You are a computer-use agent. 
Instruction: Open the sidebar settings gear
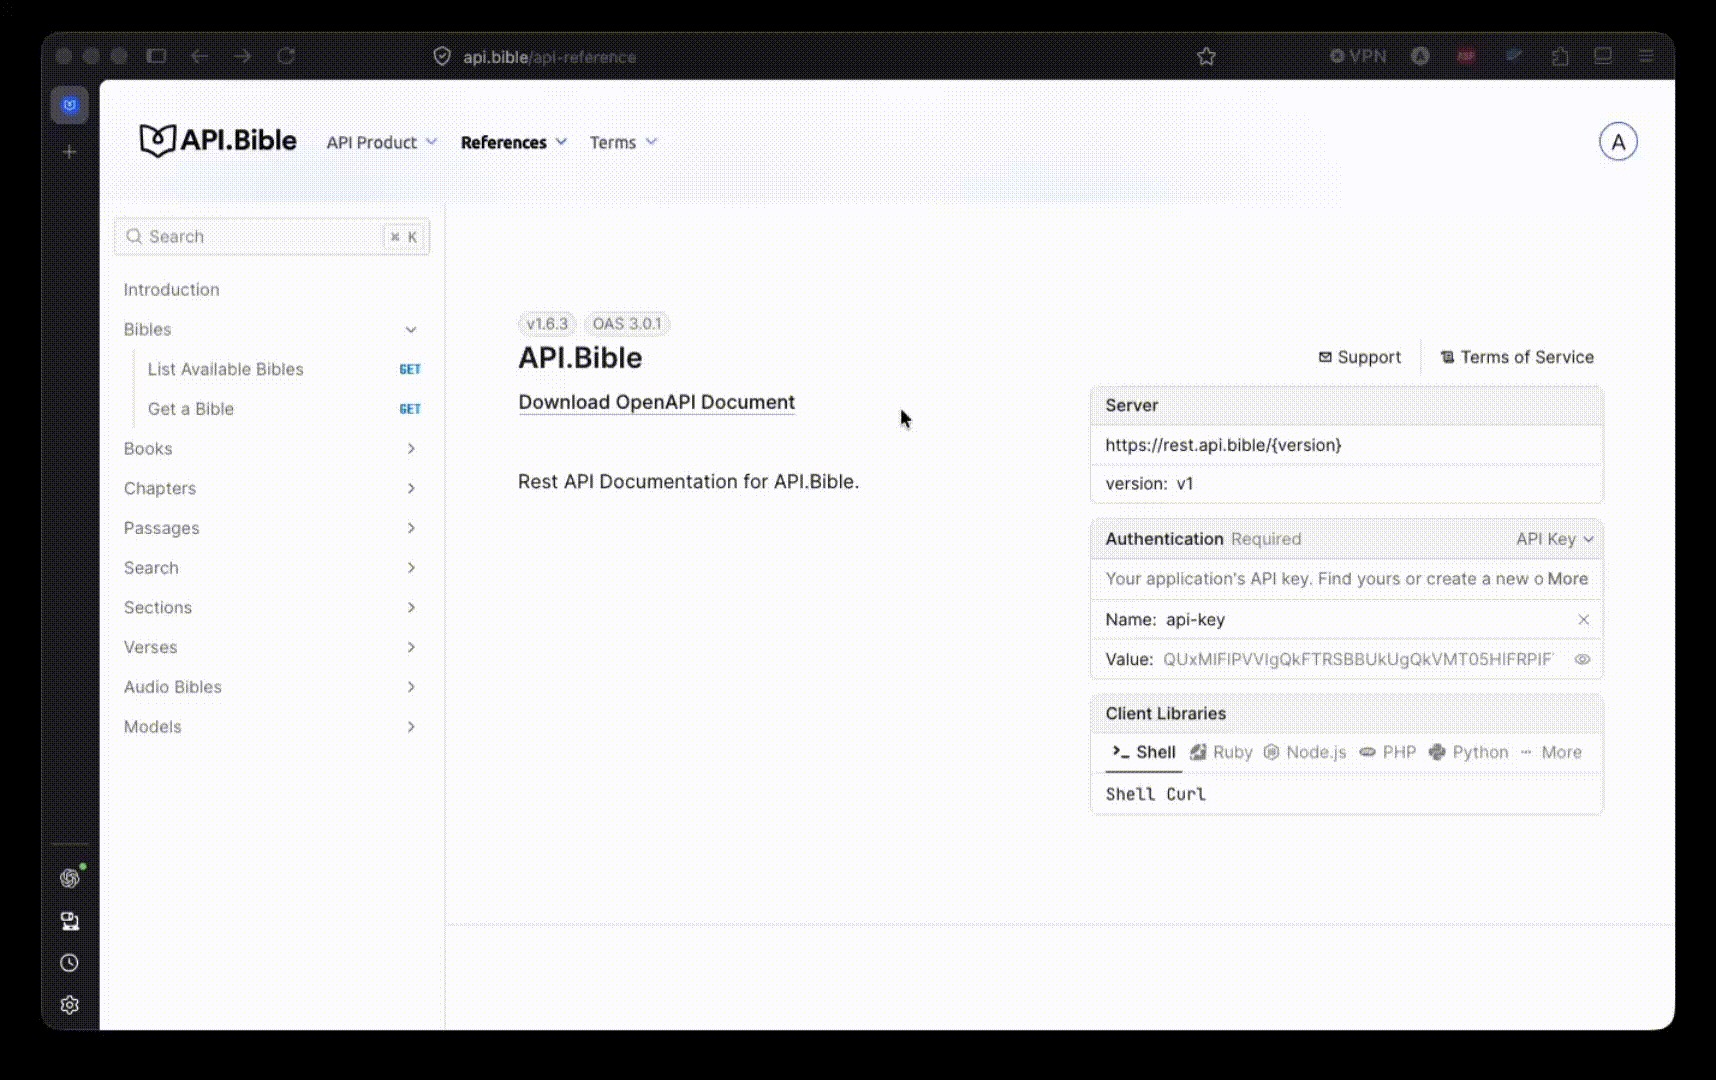pos(69,1005)
